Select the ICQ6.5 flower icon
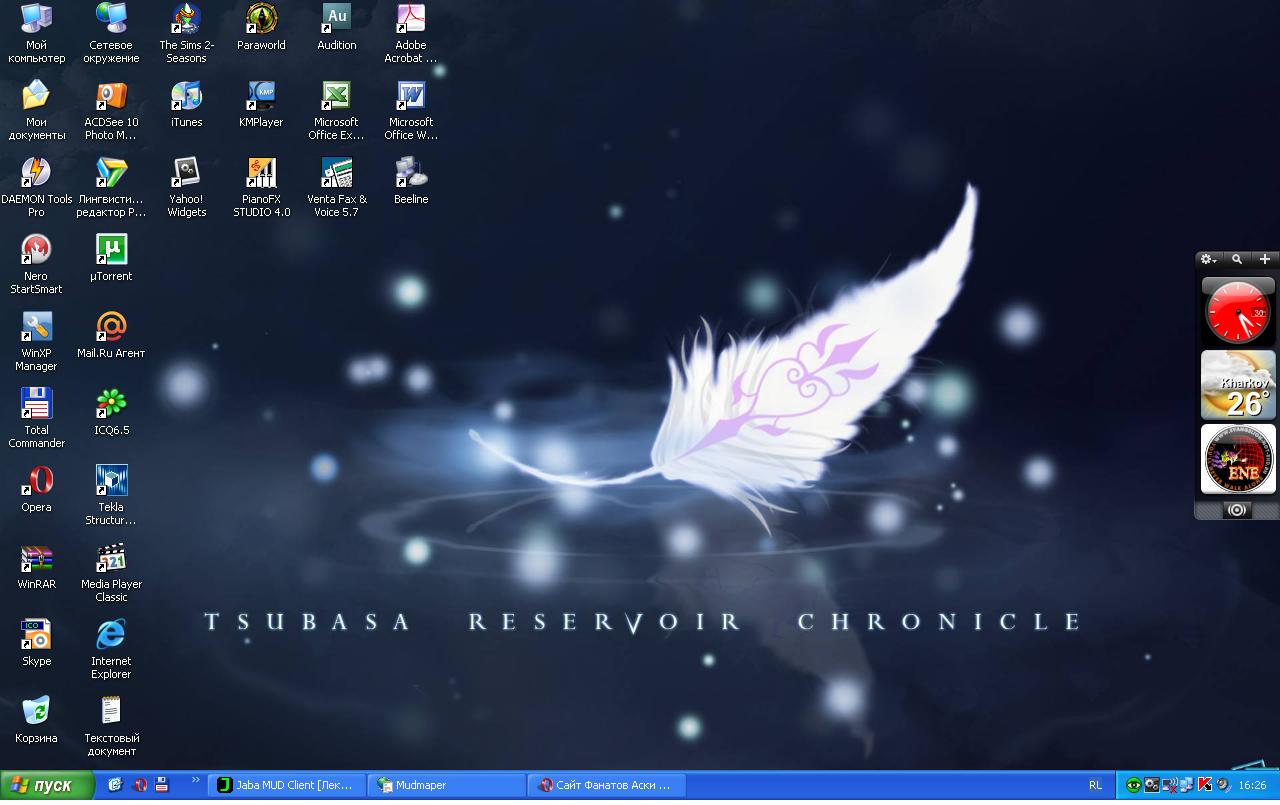 pos(111,412)
